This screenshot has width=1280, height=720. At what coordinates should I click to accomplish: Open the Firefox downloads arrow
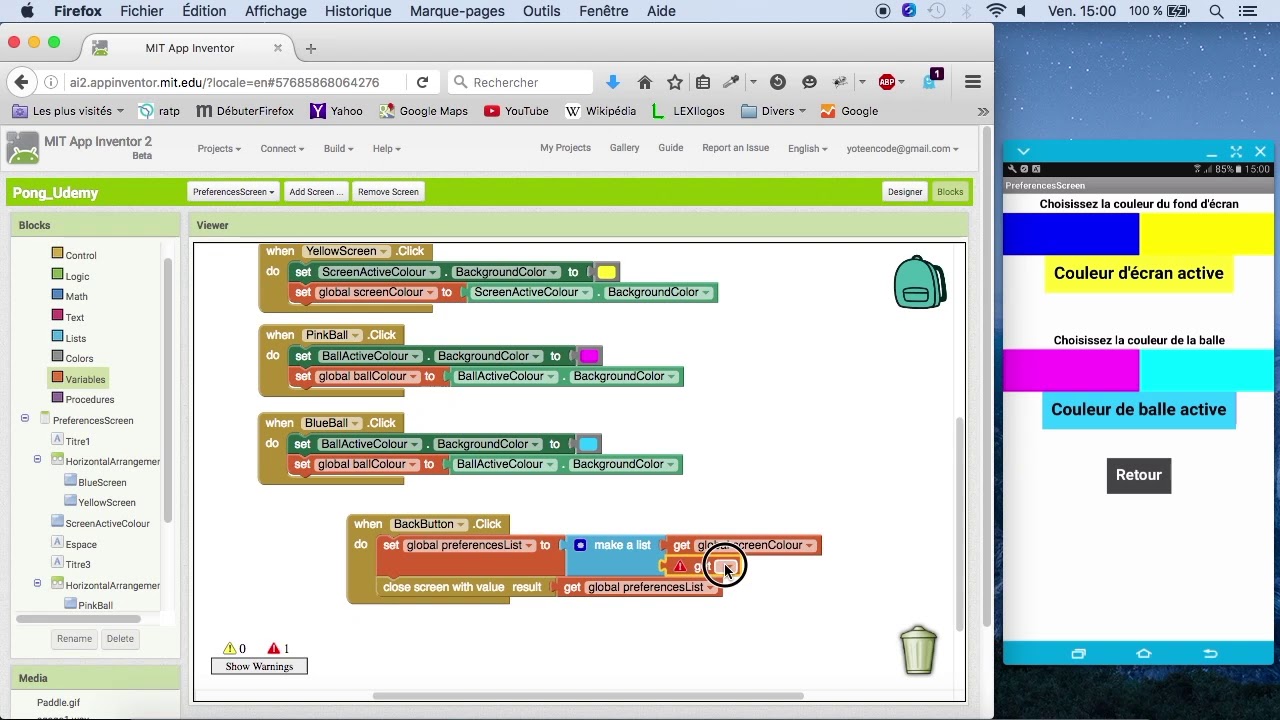613,82
